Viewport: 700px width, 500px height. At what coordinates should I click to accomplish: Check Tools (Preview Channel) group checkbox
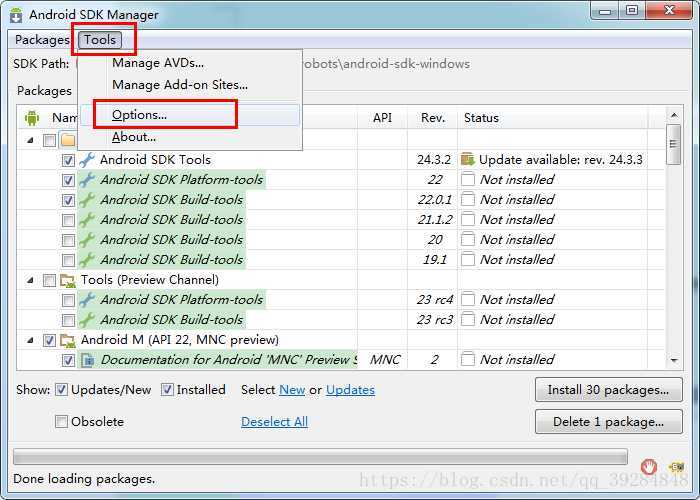[x=49, y=280]
